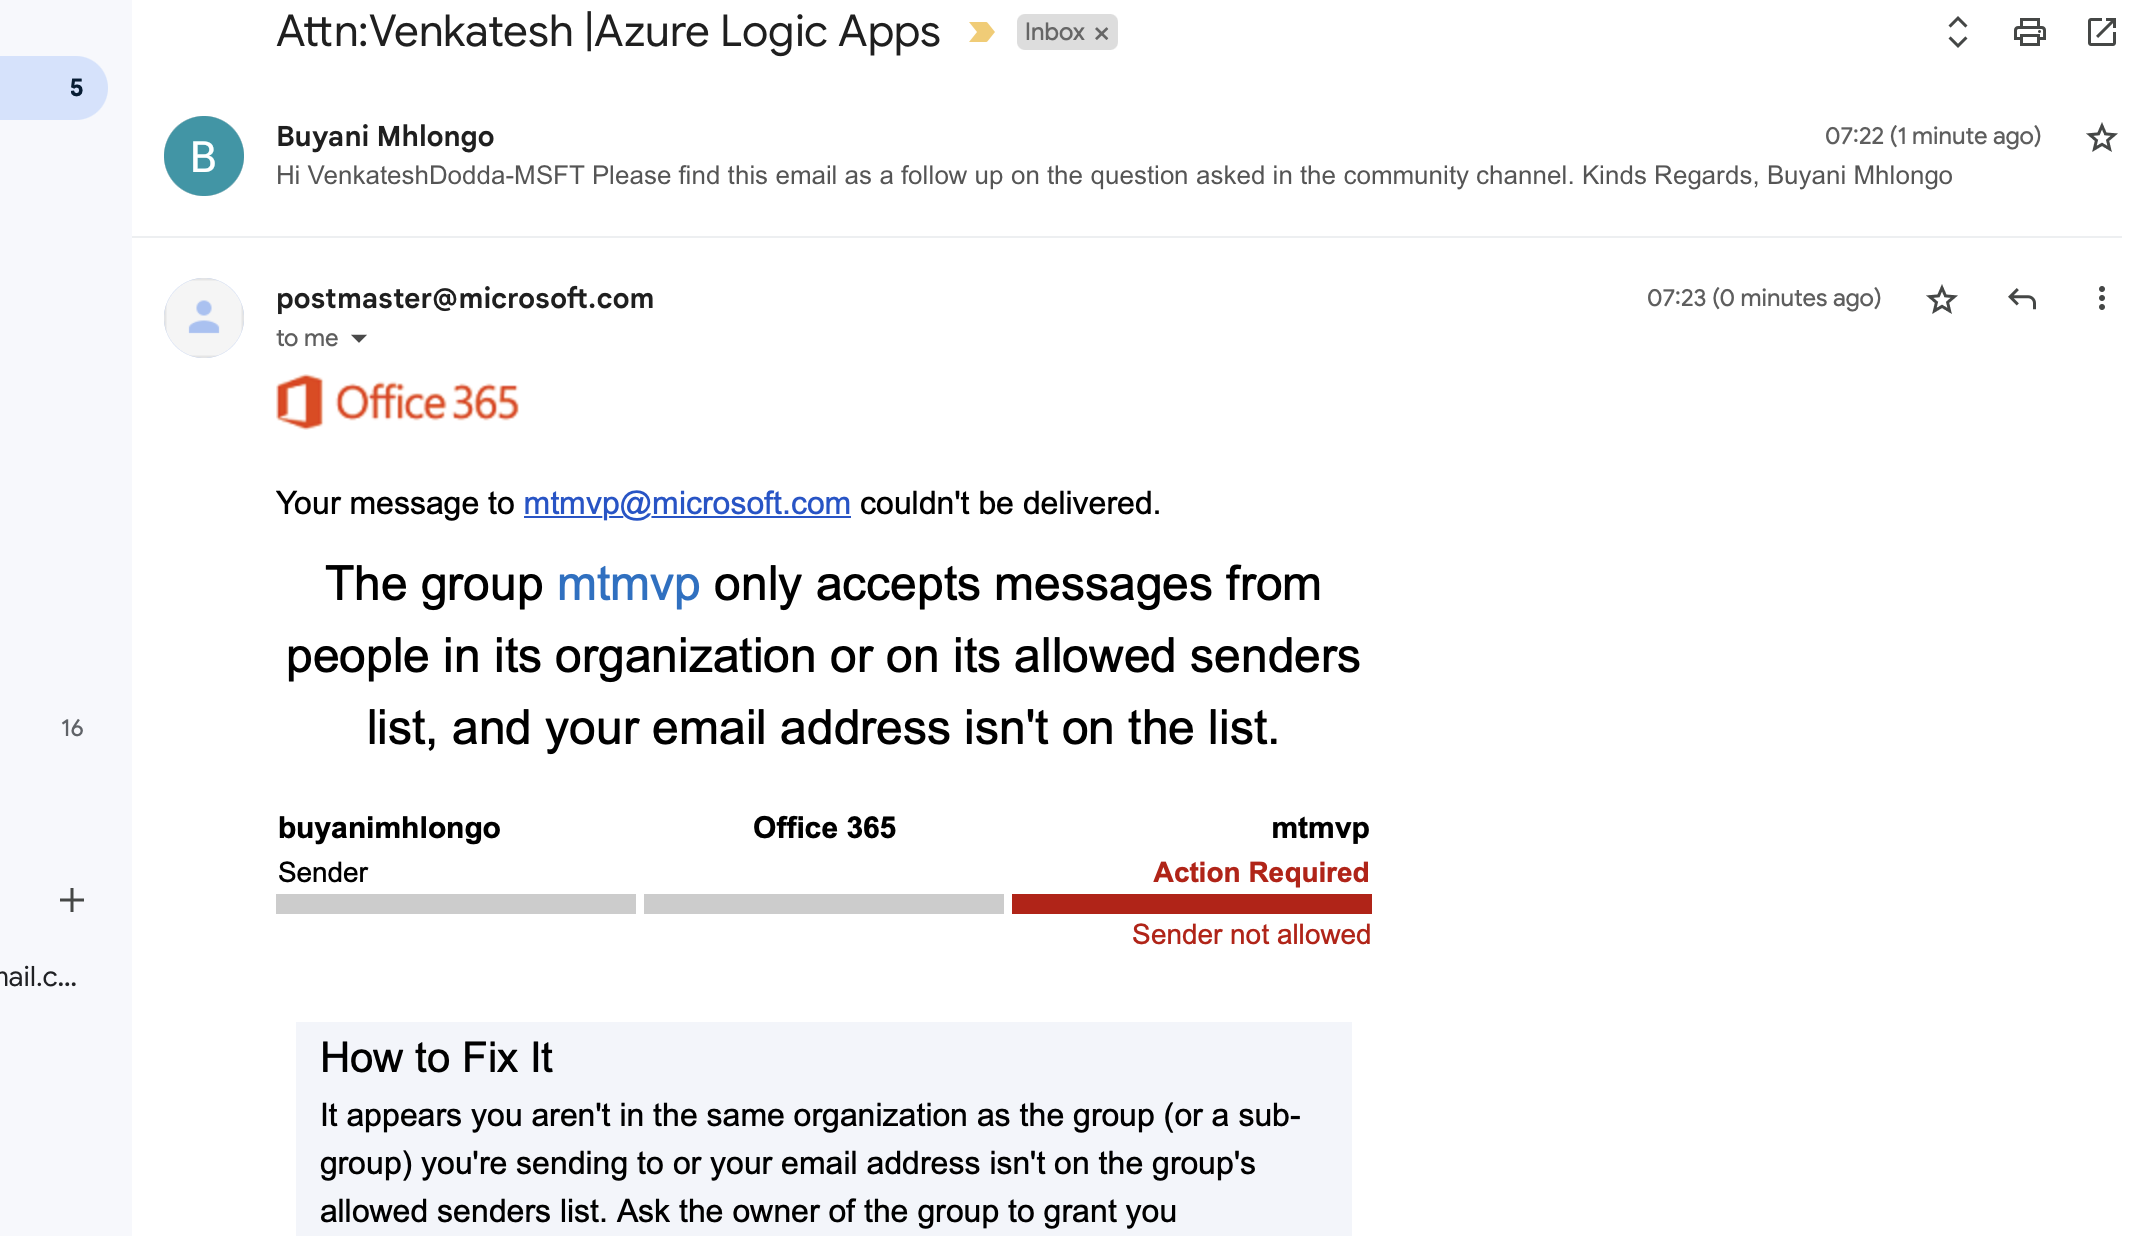Click the 'How to Fix It' heading
This screenshot has width=2138, height=1236.
pos(436,1058)
